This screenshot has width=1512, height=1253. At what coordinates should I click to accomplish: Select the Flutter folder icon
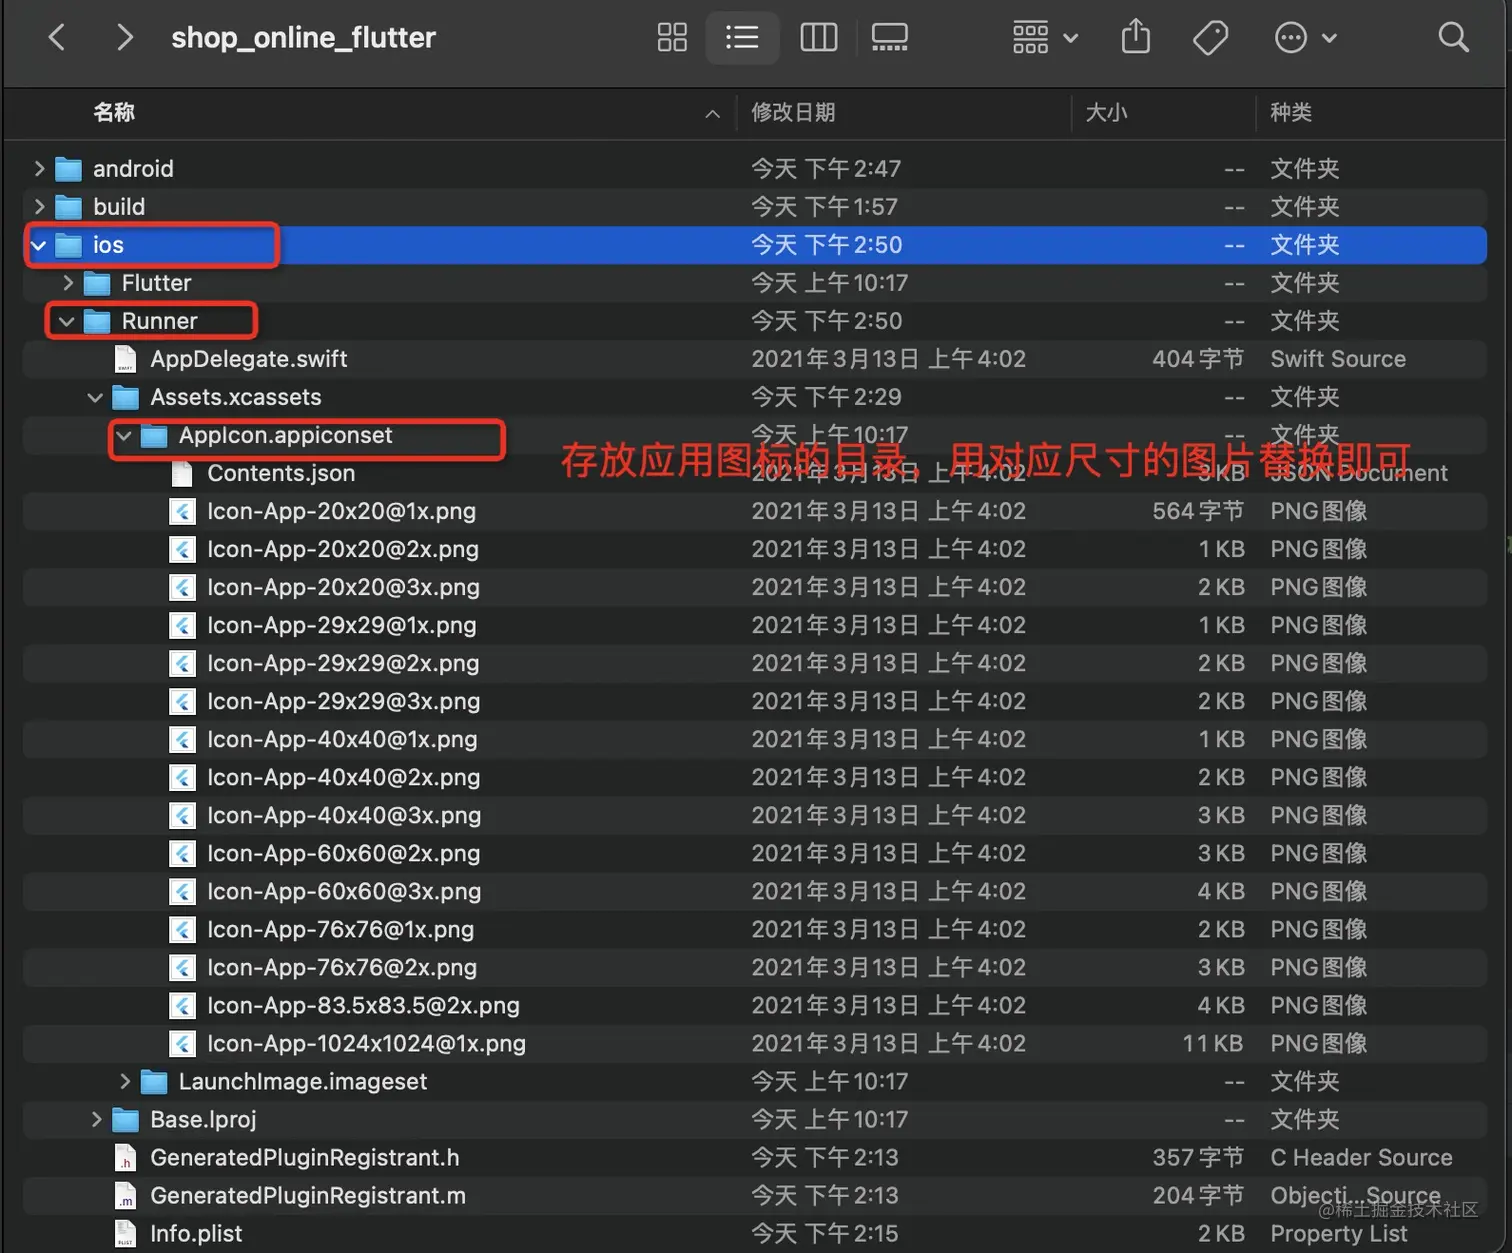coord(97,283)
